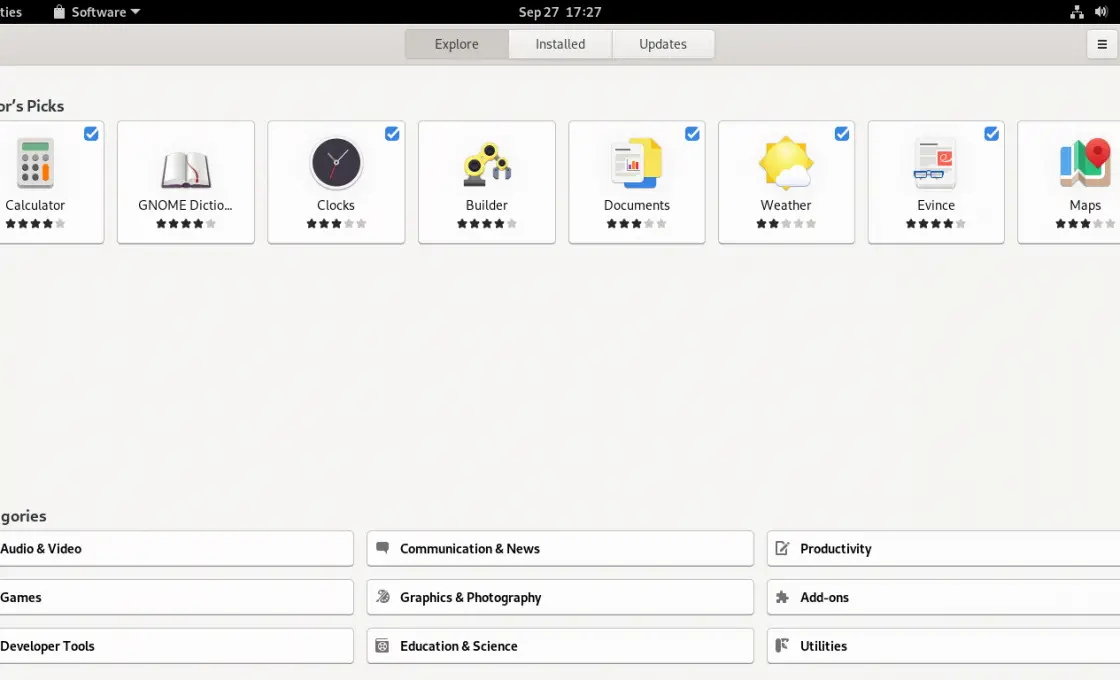Click the installed checkmark on Clocks
The width and height of the screenshot is (1120, 680).
(x=392, y=134)
